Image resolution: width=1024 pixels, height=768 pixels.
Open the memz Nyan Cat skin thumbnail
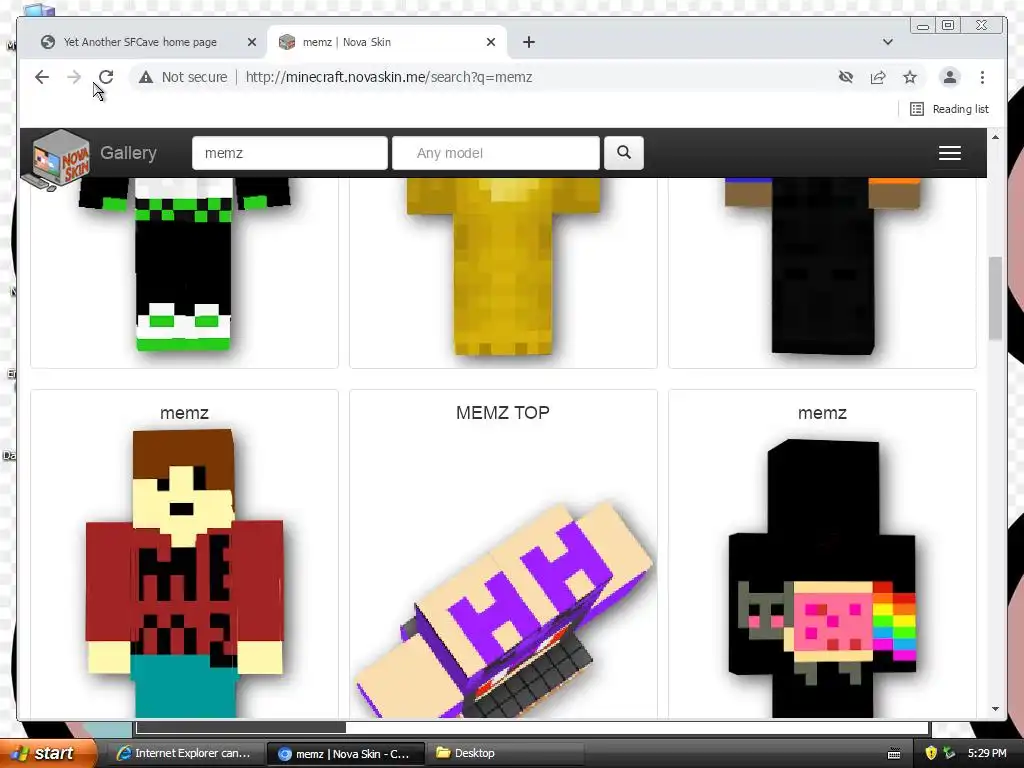[822, 578]
